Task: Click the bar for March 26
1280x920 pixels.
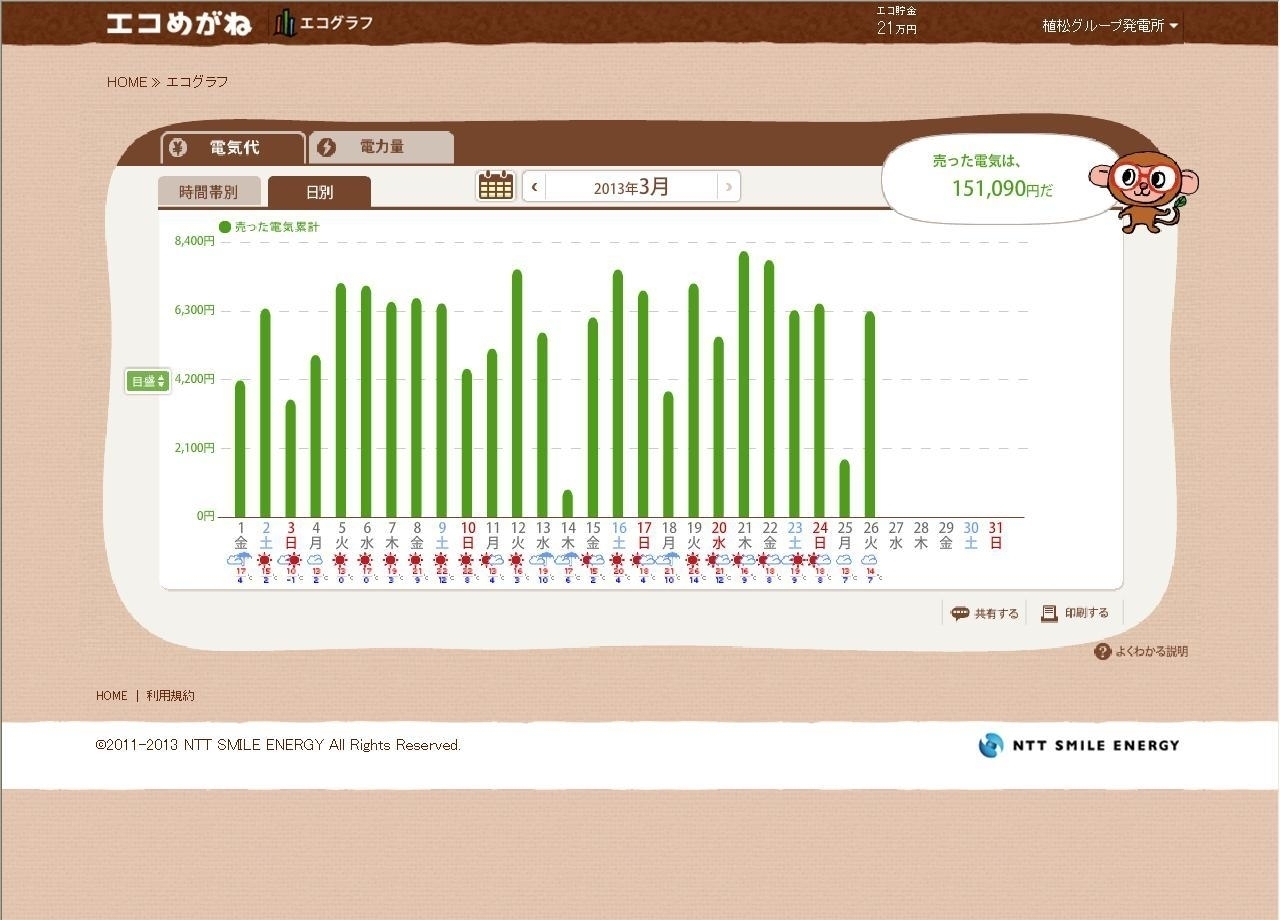Action: tap(870, 414)
